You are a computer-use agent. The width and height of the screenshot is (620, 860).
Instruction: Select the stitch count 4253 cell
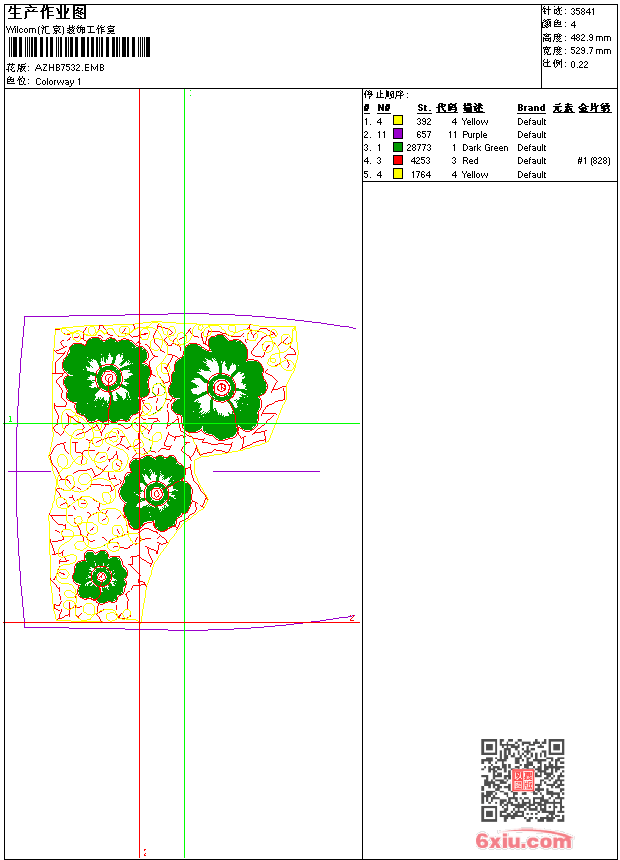[420, 161]
